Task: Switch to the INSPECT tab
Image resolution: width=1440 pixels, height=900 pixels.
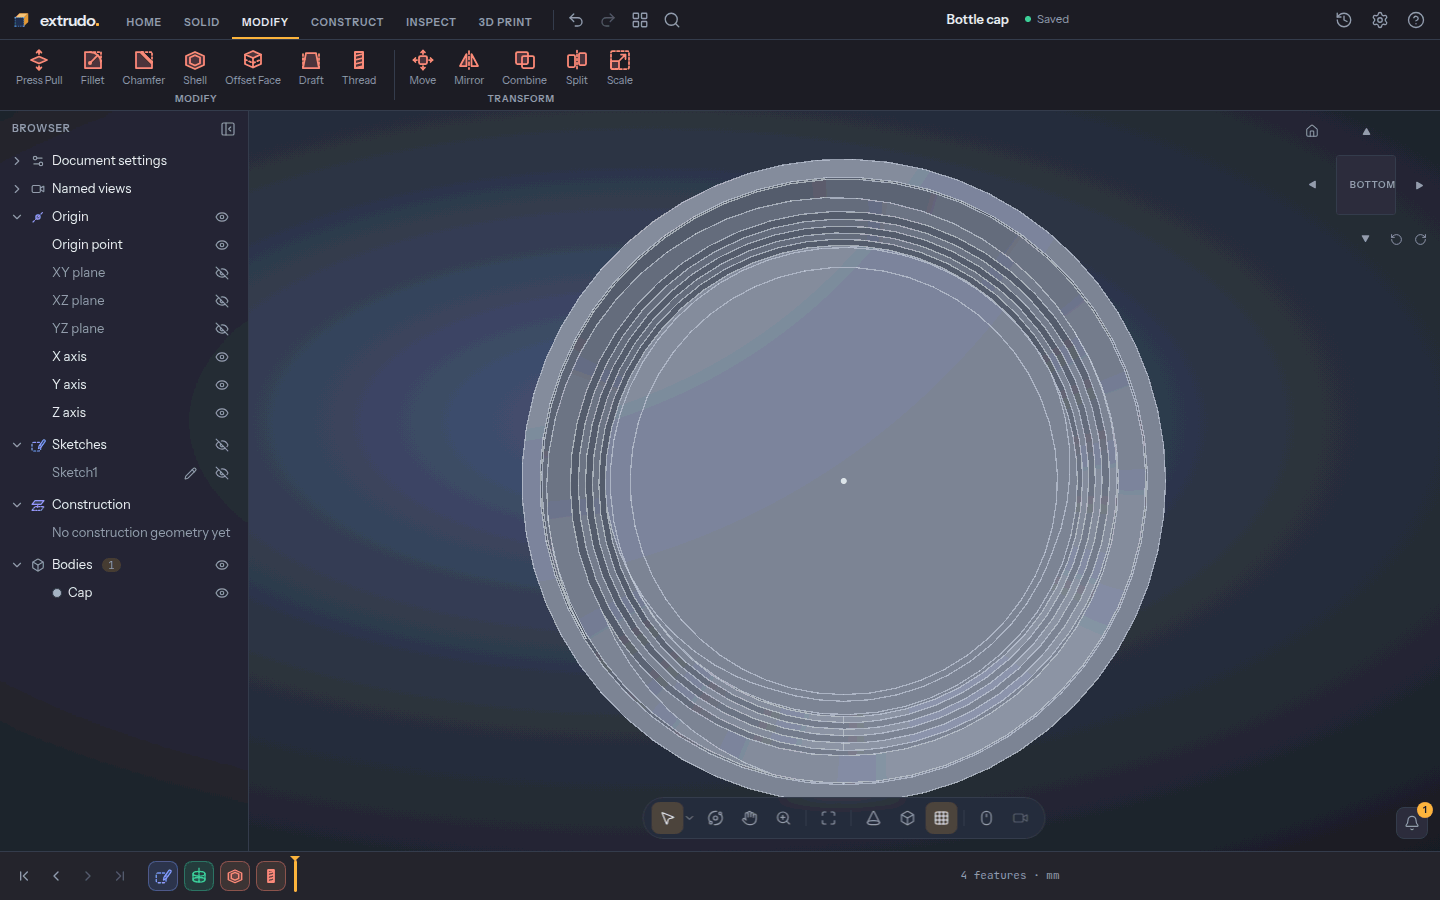Action: 431,22
